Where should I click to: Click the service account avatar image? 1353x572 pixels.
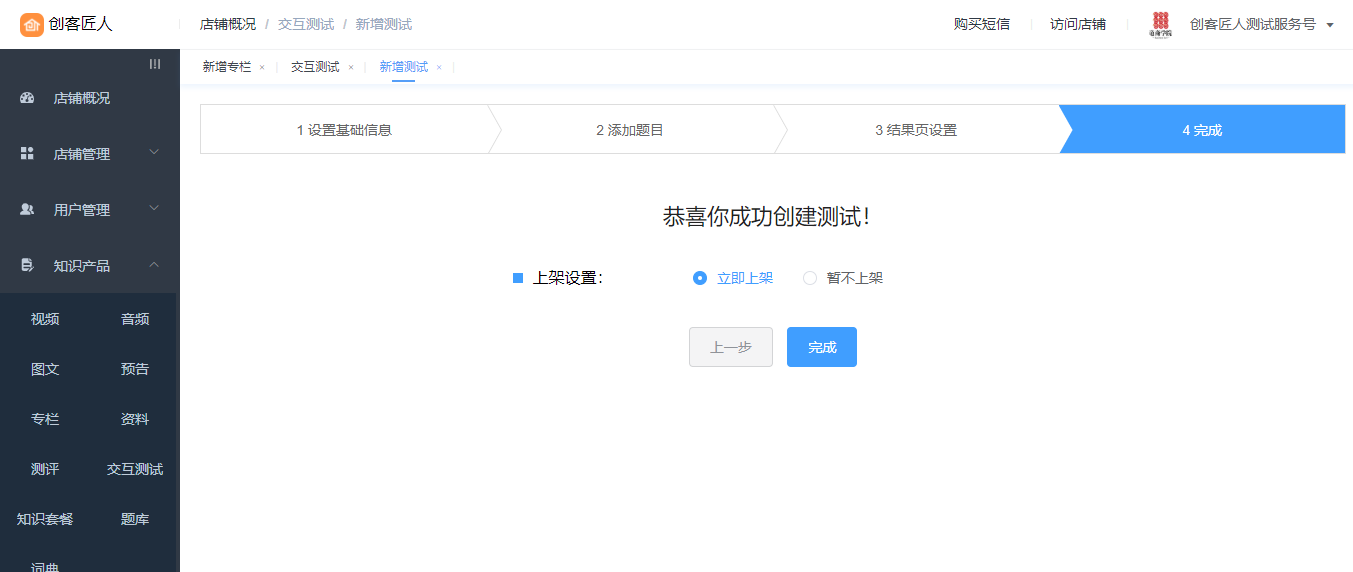(x=1160, y=25)
